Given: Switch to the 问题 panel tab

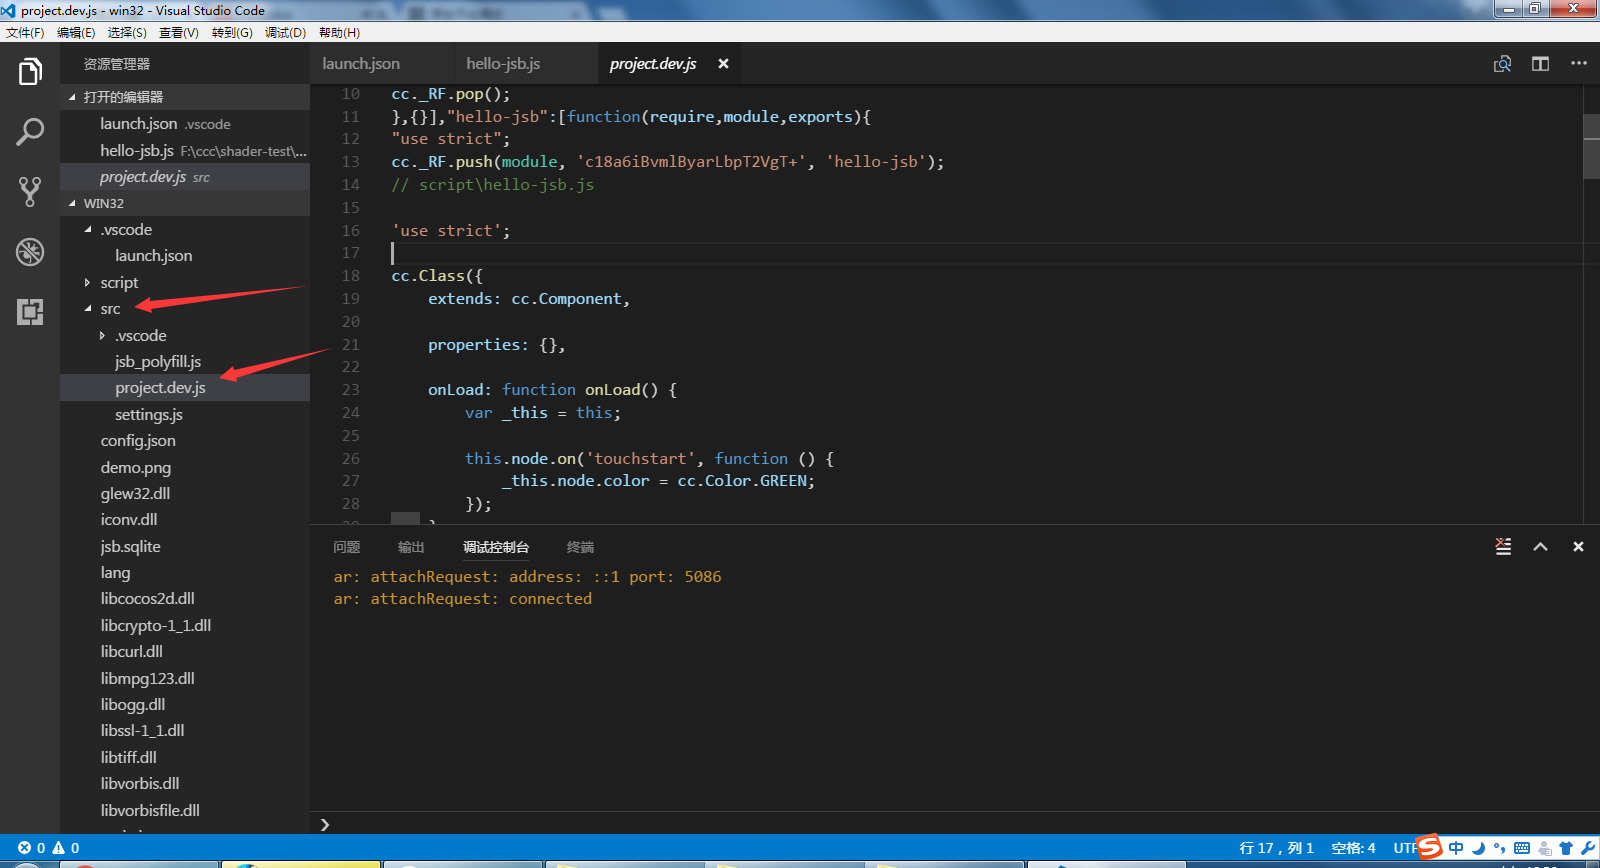Looking at the screenshot, I should click(x=347, y=547).
